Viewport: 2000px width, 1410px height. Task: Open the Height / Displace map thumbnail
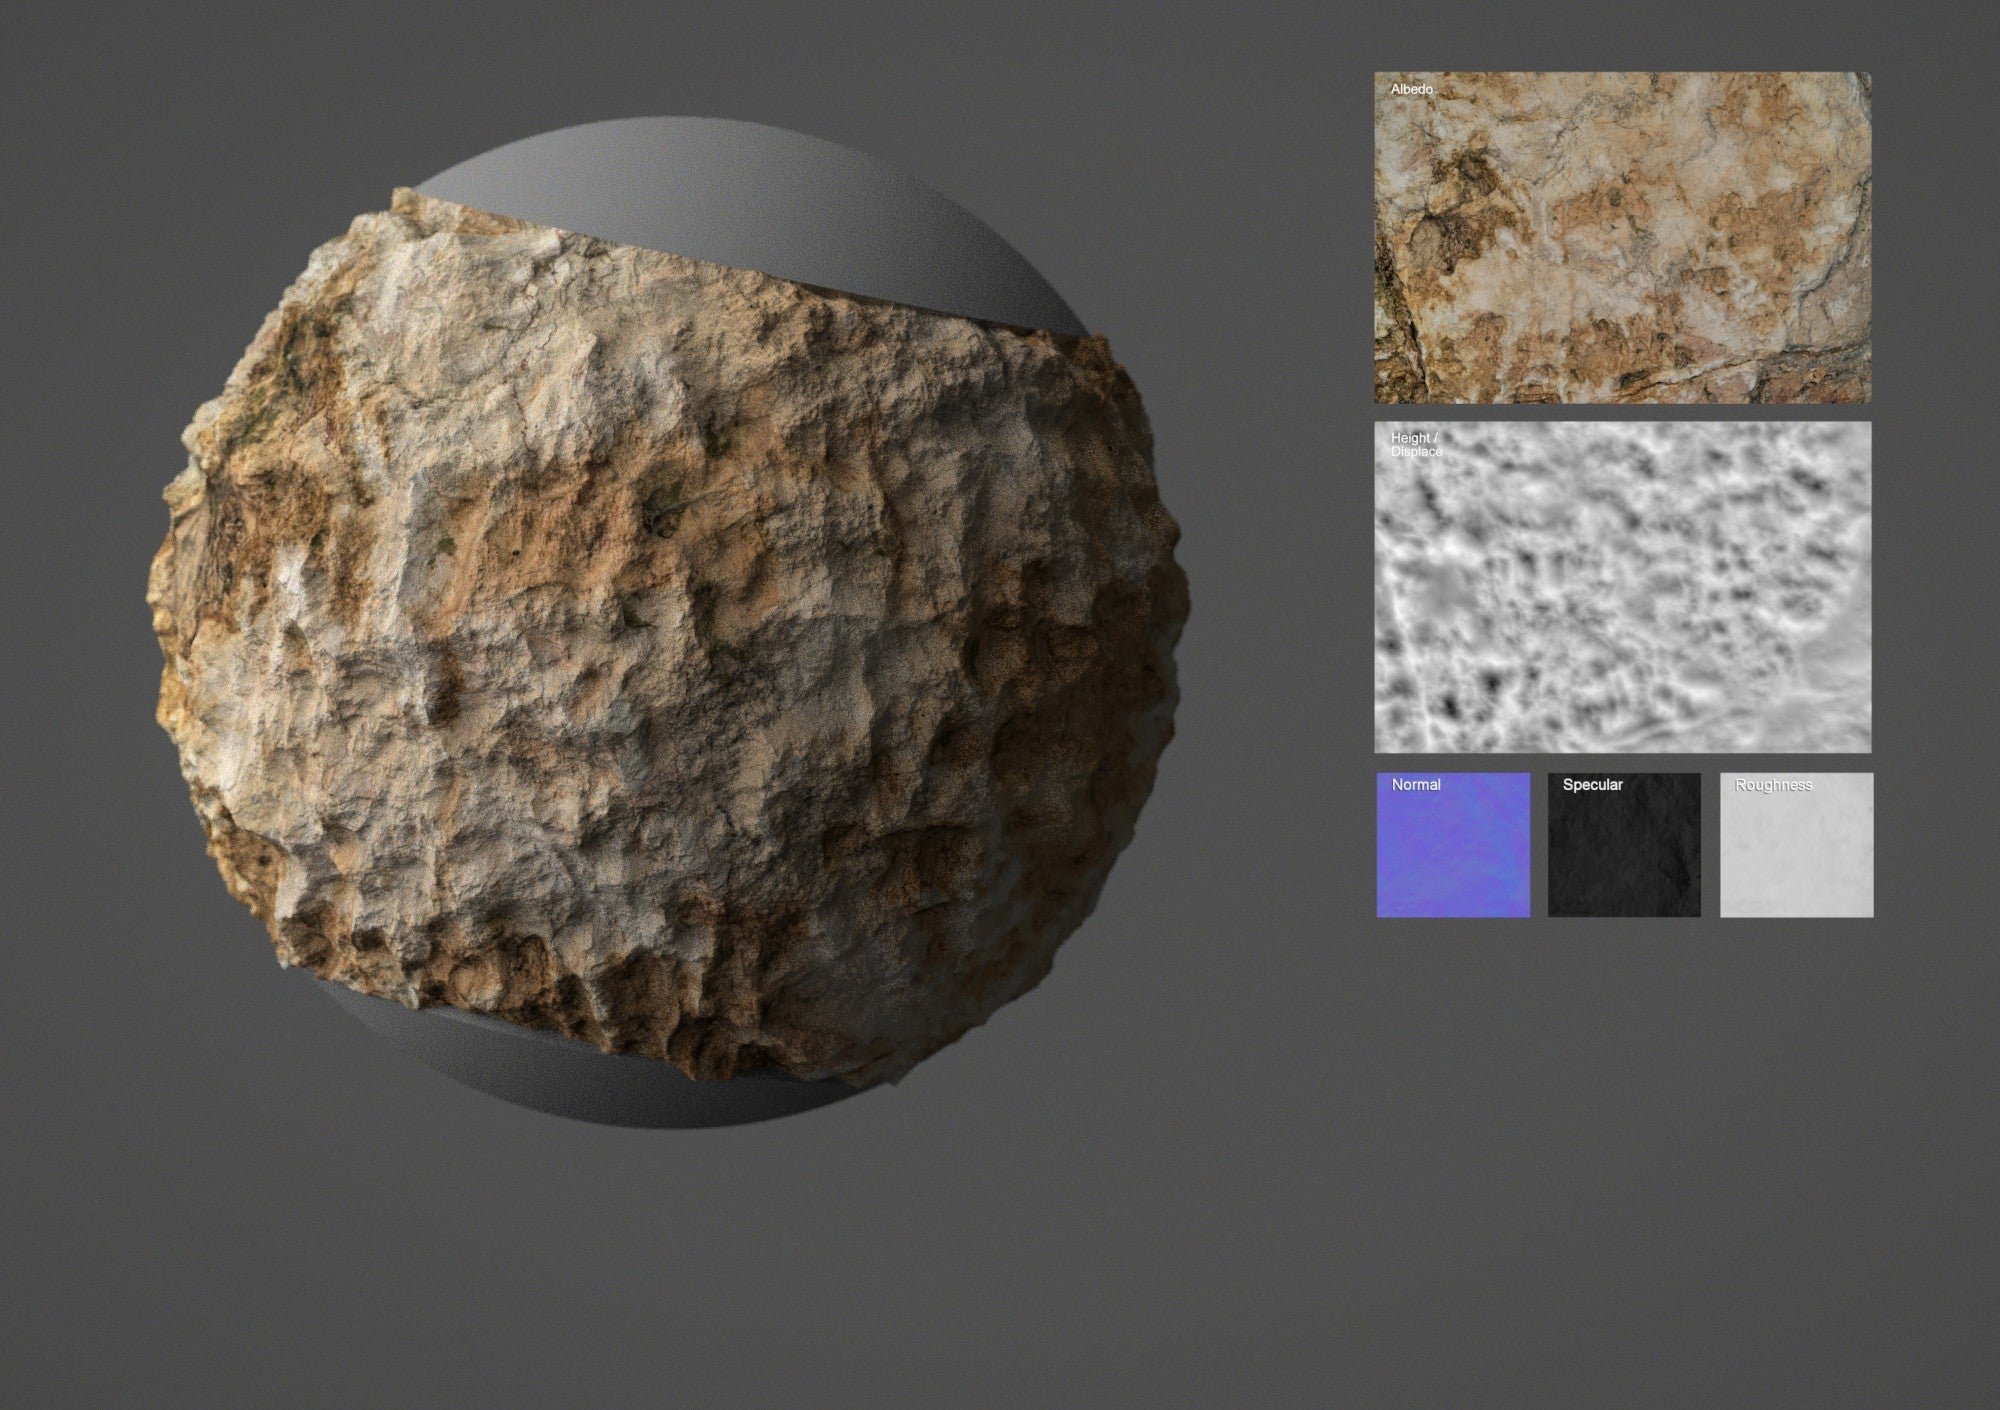[1622, 587]
